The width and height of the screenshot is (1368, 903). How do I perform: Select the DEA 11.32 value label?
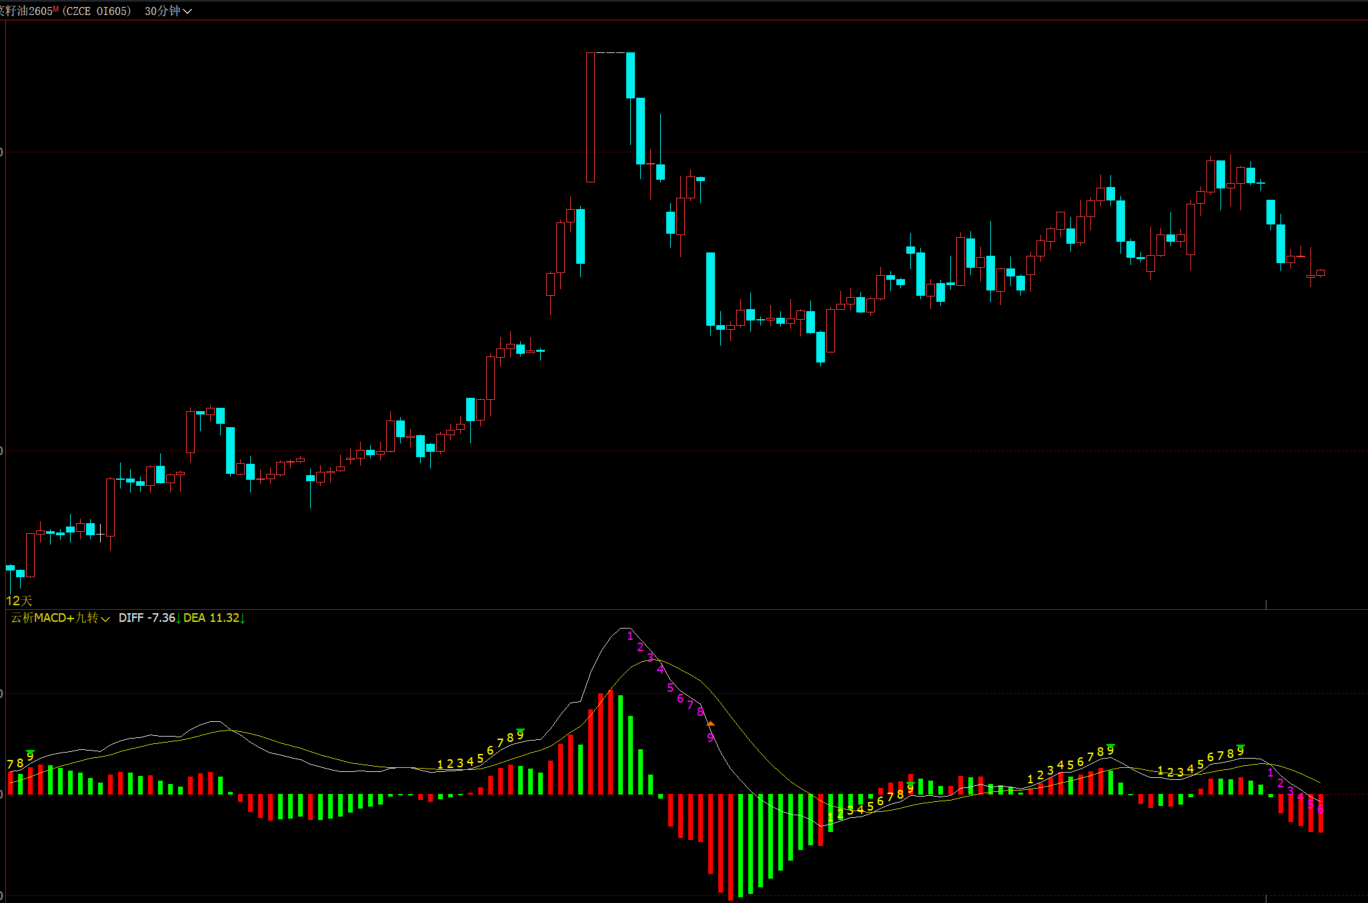pos(212,618)
